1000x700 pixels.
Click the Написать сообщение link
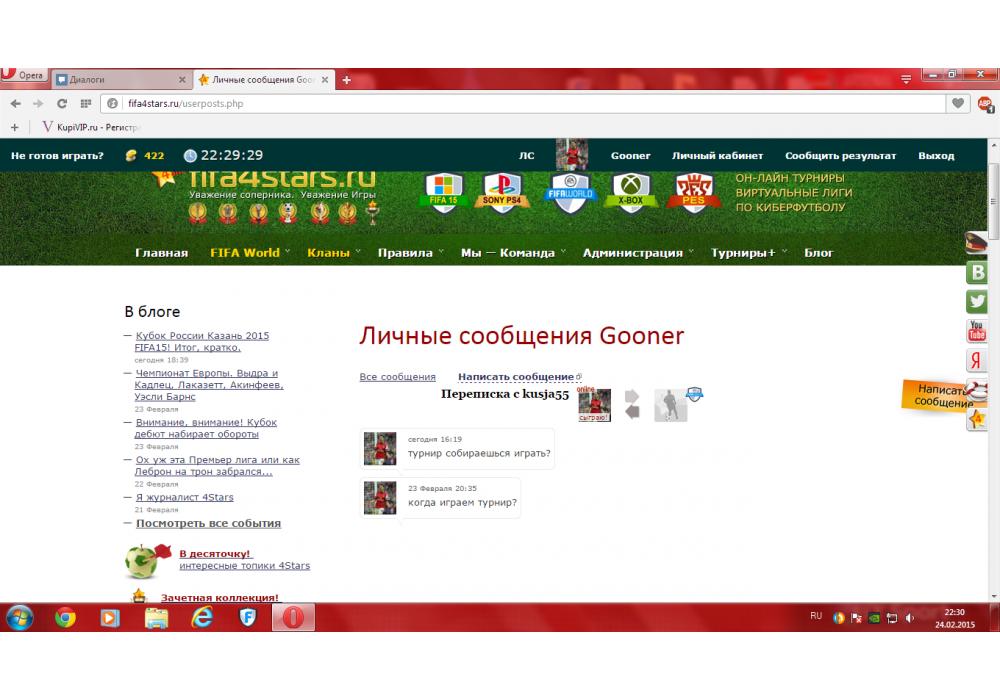516,377
